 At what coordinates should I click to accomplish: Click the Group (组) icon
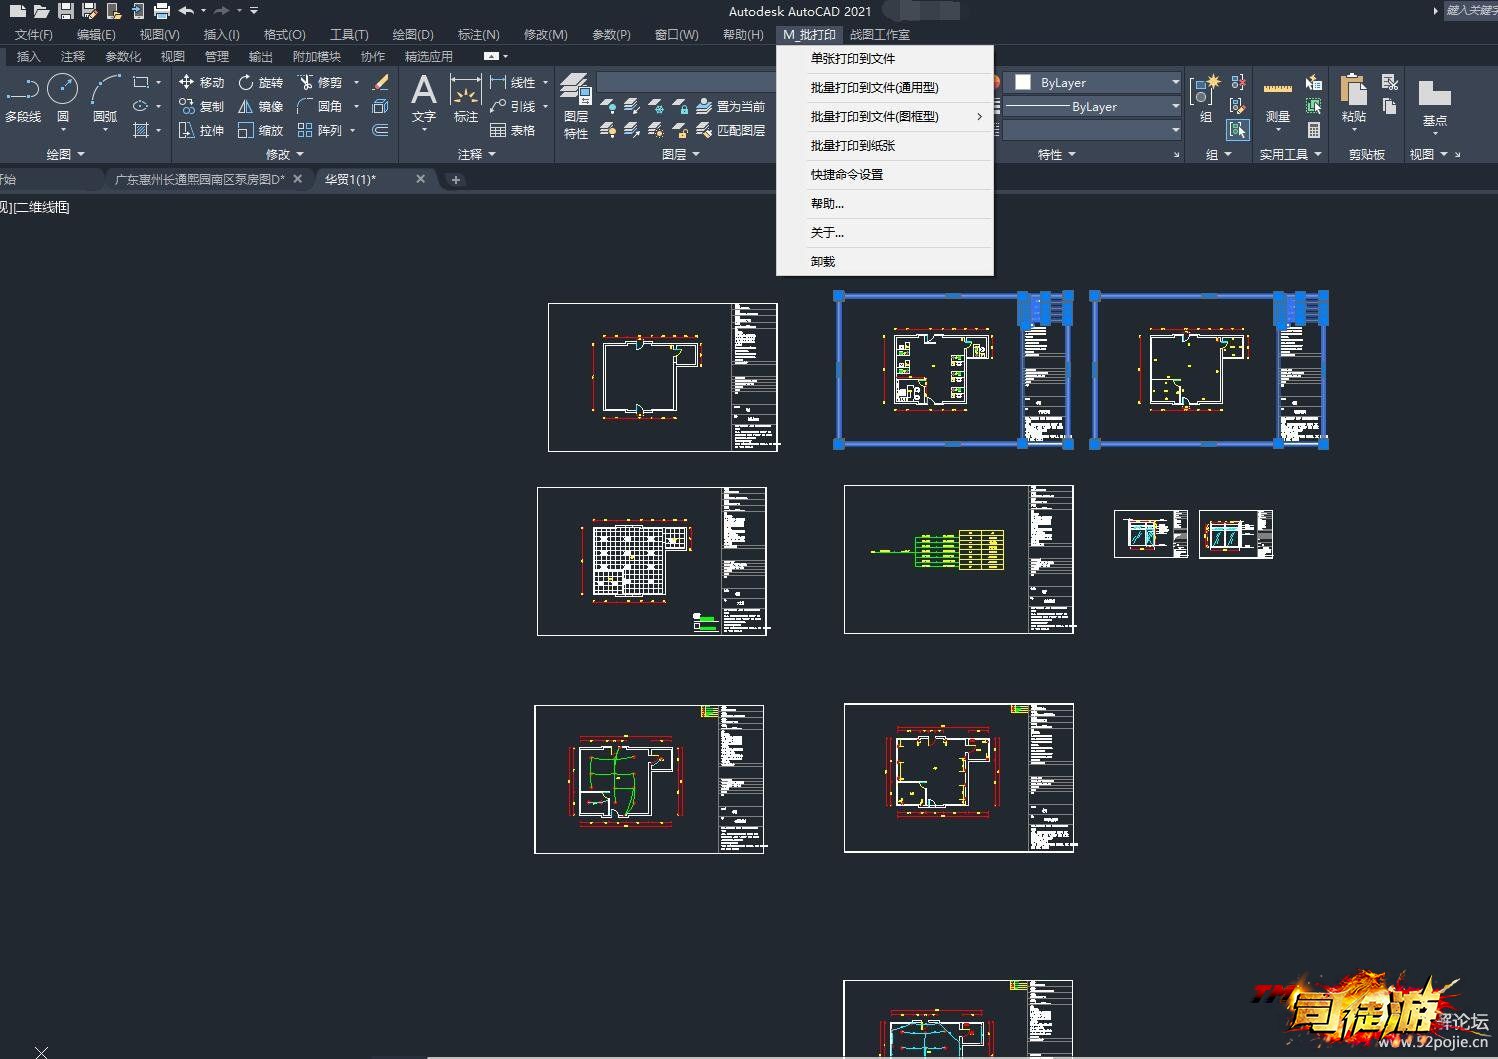click(1205, 99)
